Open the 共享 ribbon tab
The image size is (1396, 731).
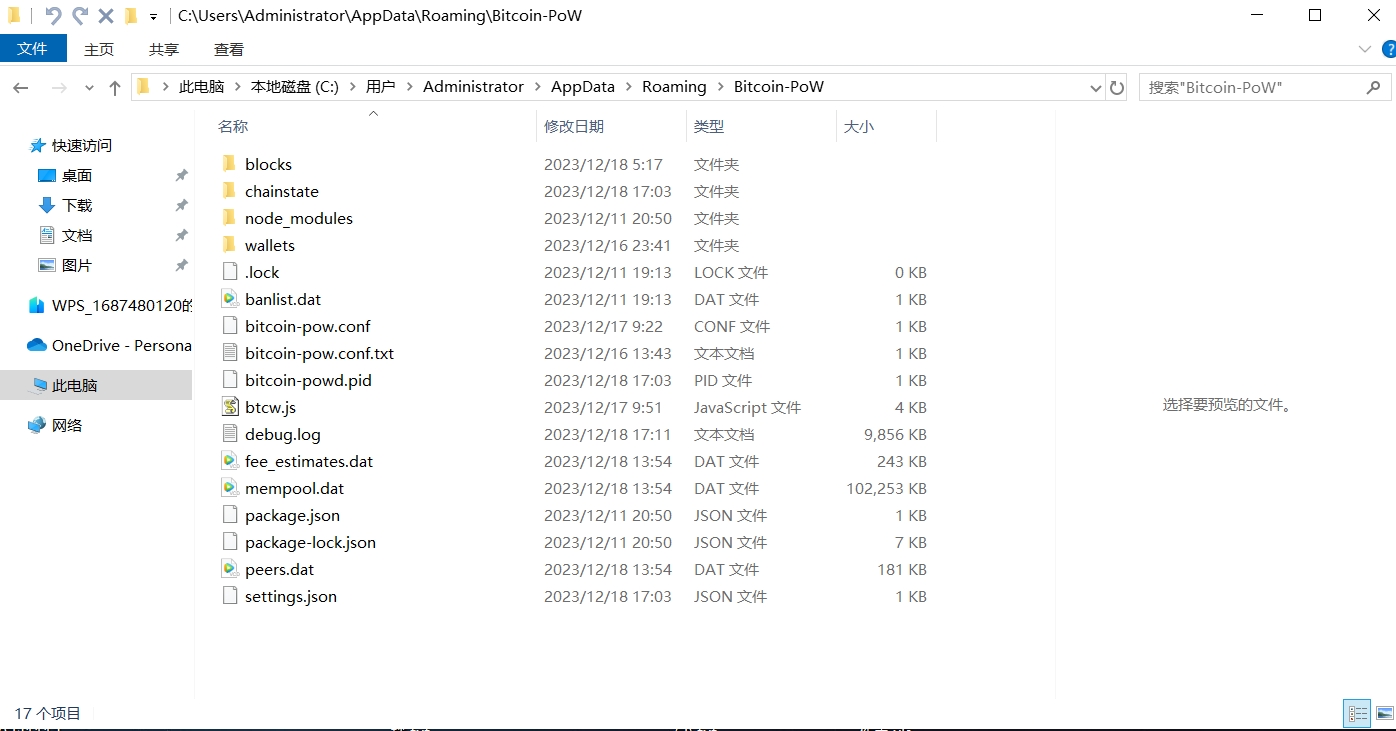pos(164,49)
